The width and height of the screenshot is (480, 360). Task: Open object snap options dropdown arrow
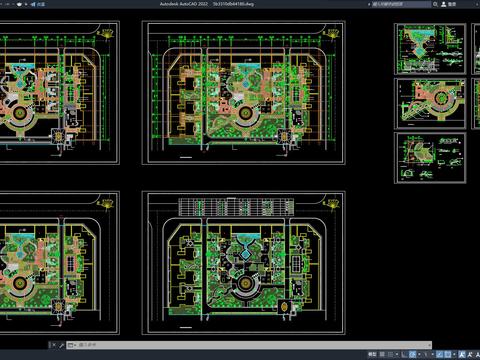point(454,354)
